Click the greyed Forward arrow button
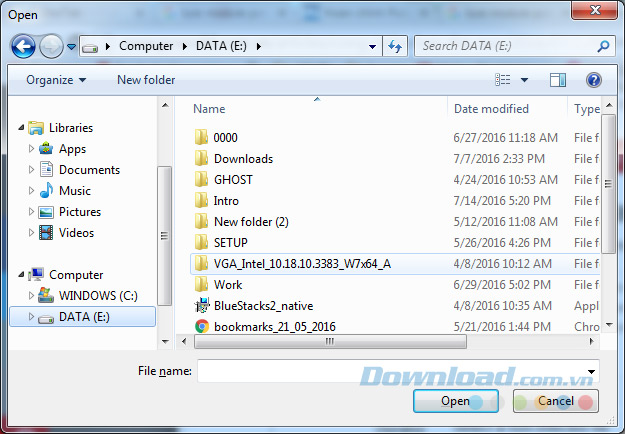625x434 pixels. (x=51, y=47)
